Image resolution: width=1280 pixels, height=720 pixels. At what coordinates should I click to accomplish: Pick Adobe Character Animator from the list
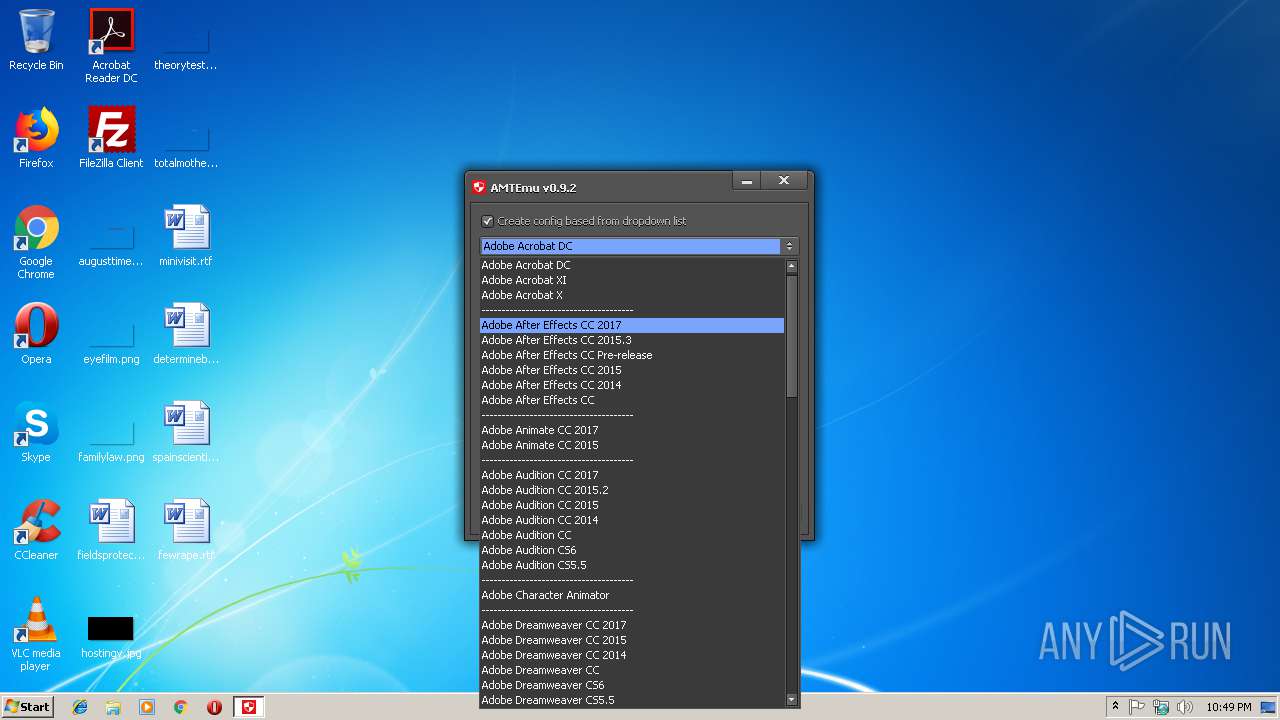632,595
